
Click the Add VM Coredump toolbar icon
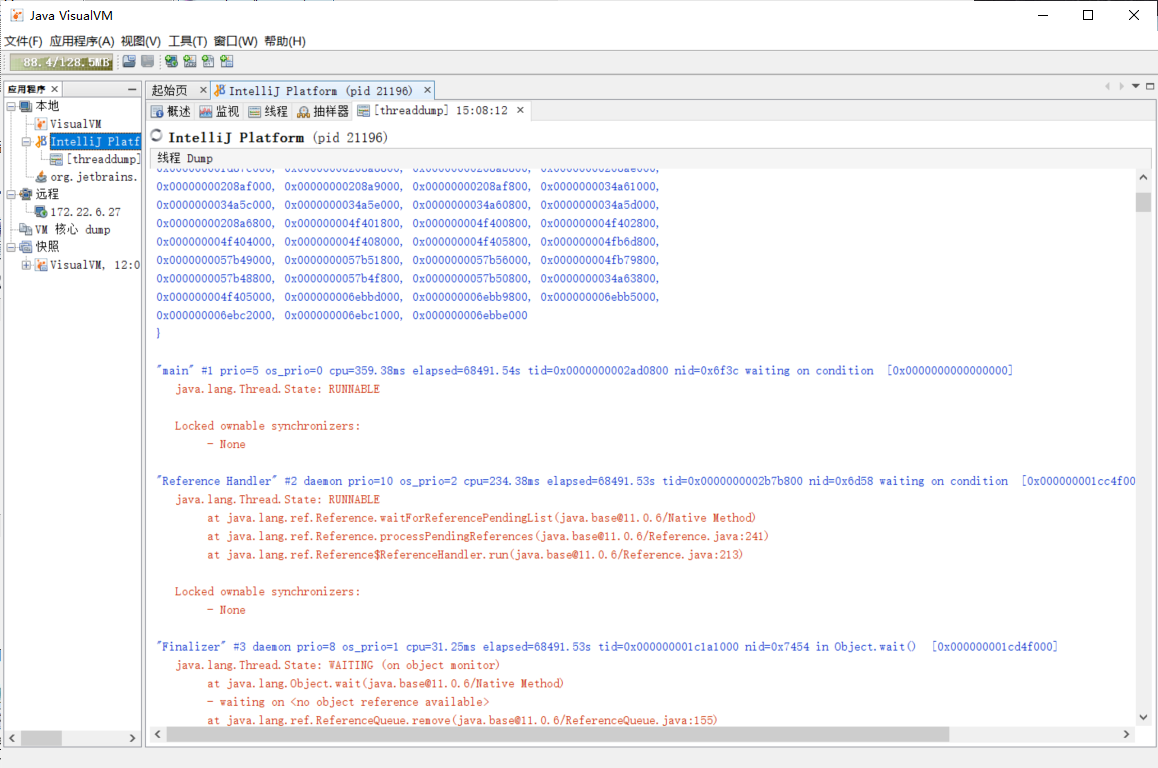(x=208, y=61)
